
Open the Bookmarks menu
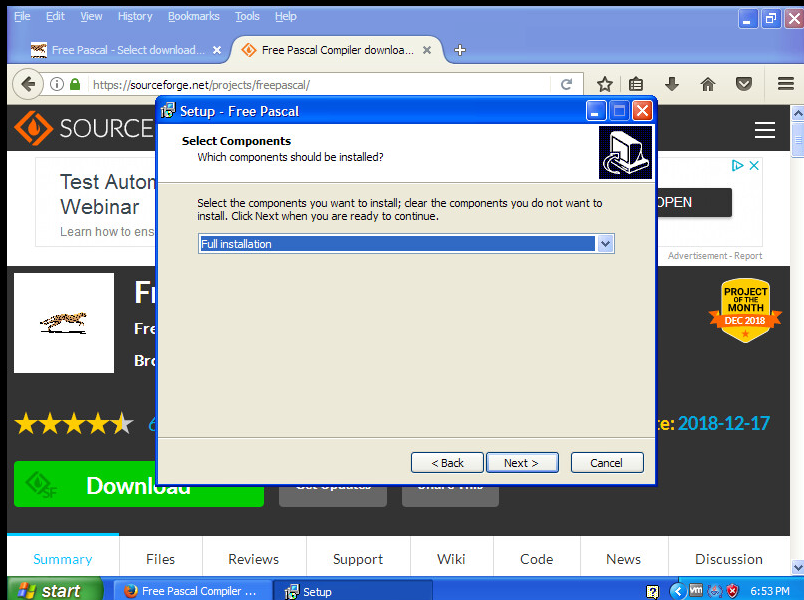pos(194,16)
